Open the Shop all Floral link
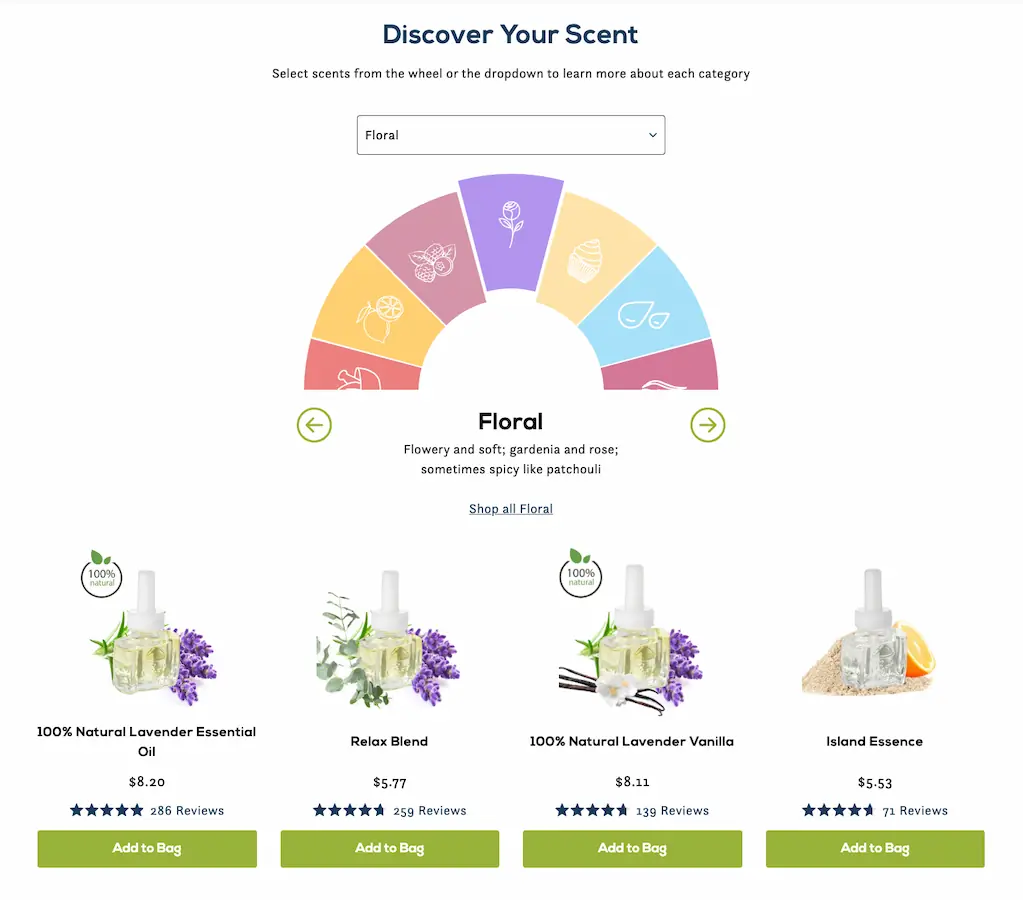This screenshot has height=900, width=1023. click(511, 509)
